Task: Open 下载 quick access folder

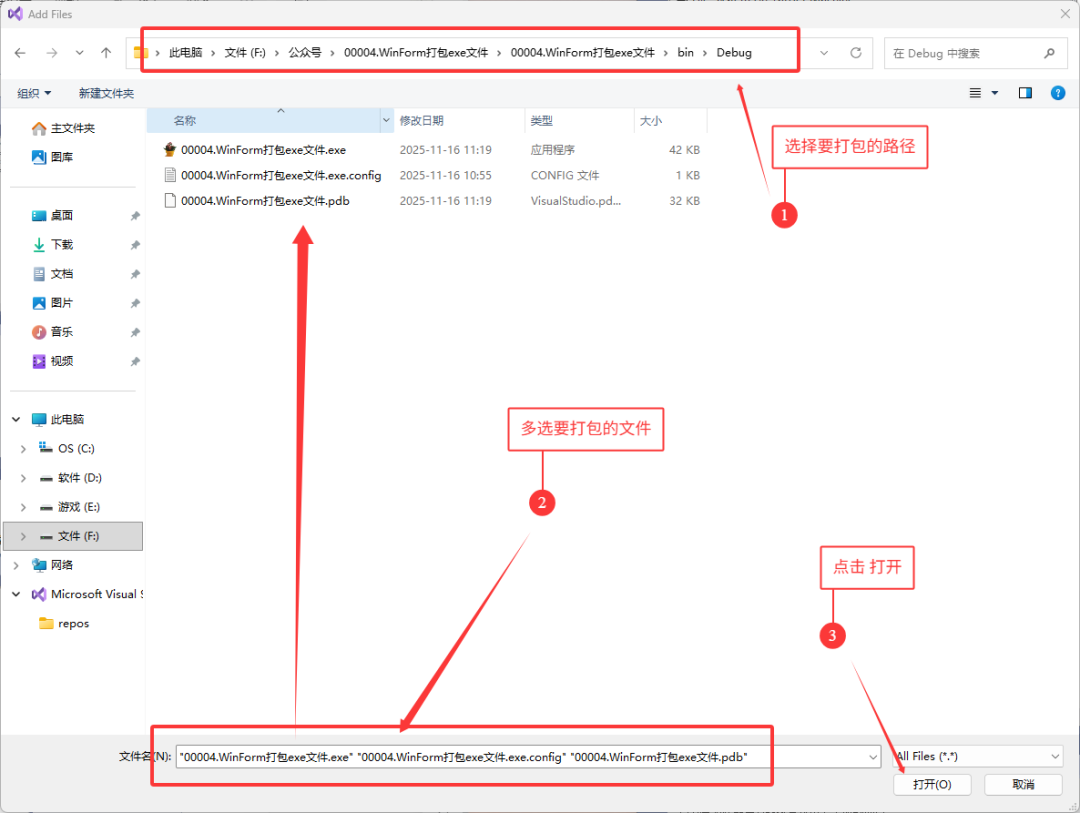Action: click(52, 245)
